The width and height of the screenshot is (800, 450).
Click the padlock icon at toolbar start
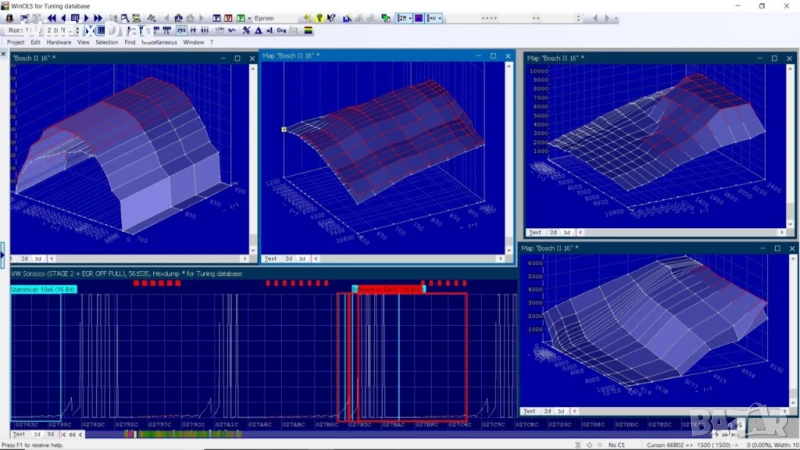(9, 18)
